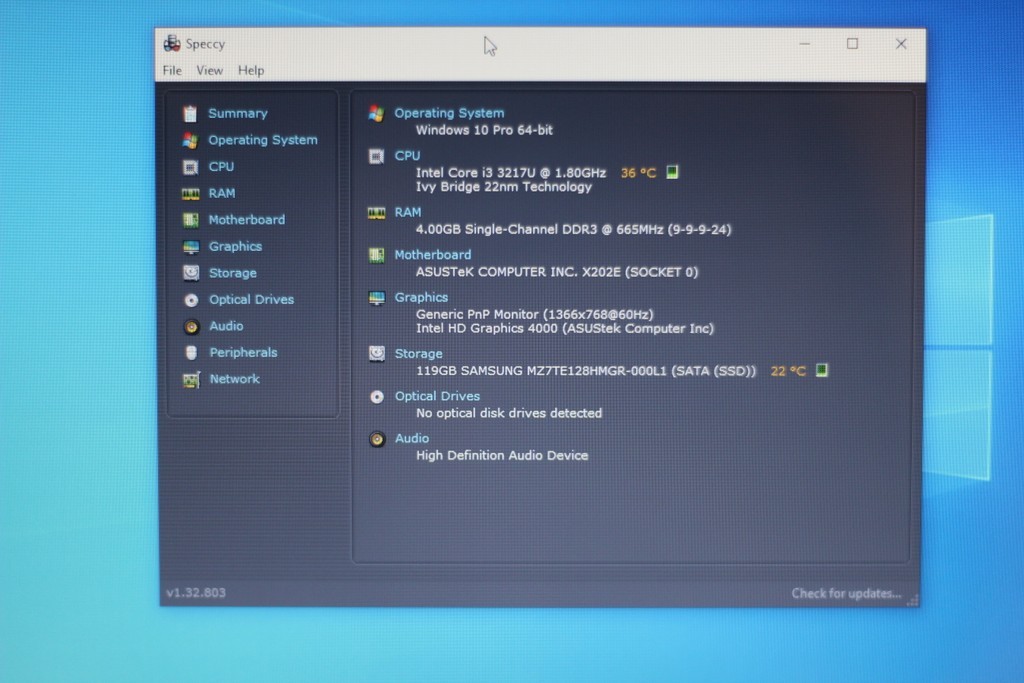Open the Help menu
1024x683 pixels.
tap(251, 71)
